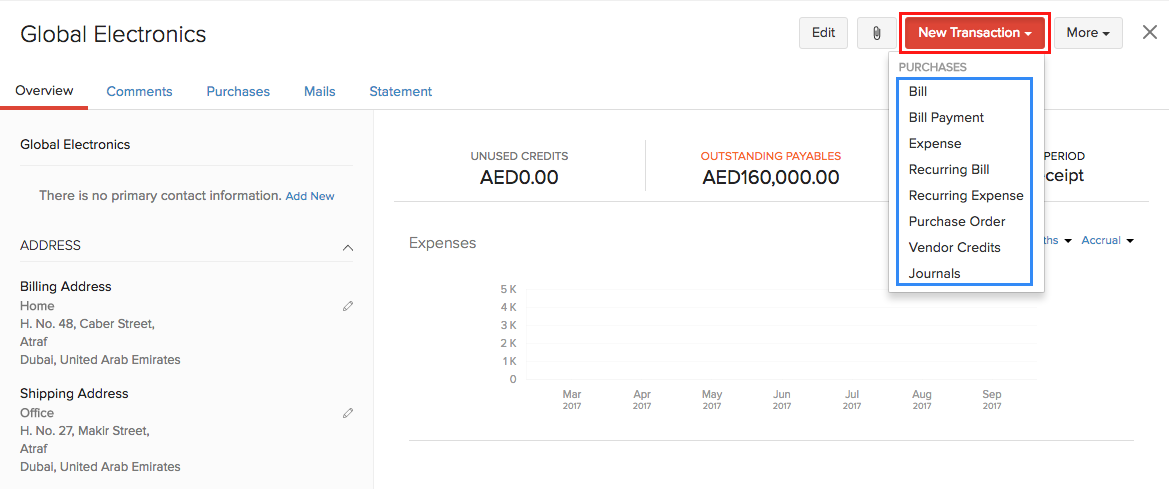Image resolution: width=1169 pixels, height=489 pixels.
Task: Click the Mar 2017 chart axis label
Action: point(572,400)
